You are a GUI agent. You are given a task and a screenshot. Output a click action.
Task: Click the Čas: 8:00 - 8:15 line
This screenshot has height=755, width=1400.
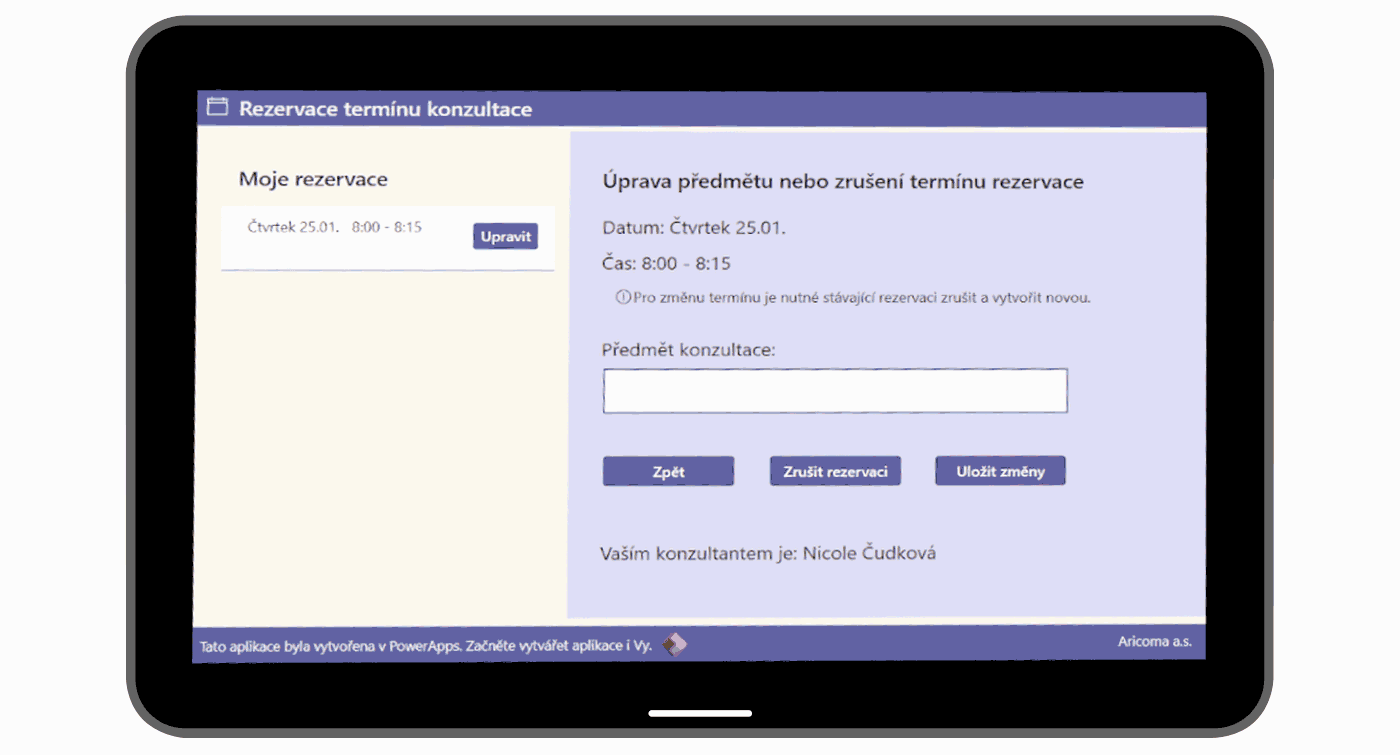click(x=666, y=264)
